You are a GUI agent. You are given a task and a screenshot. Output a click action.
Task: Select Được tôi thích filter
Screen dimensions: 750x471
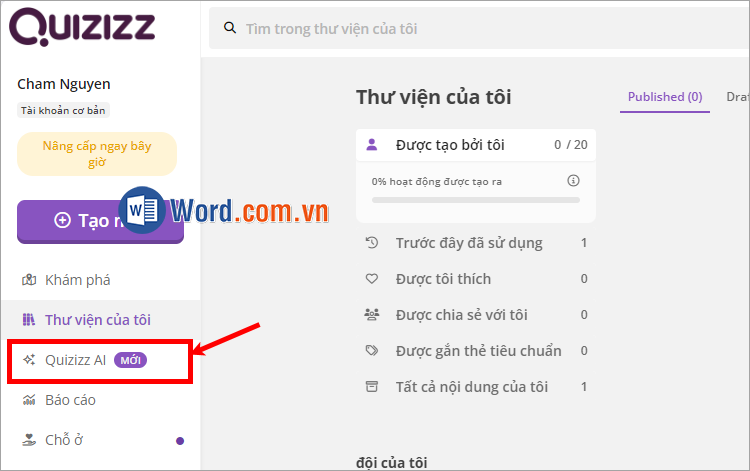click(476, 279)
